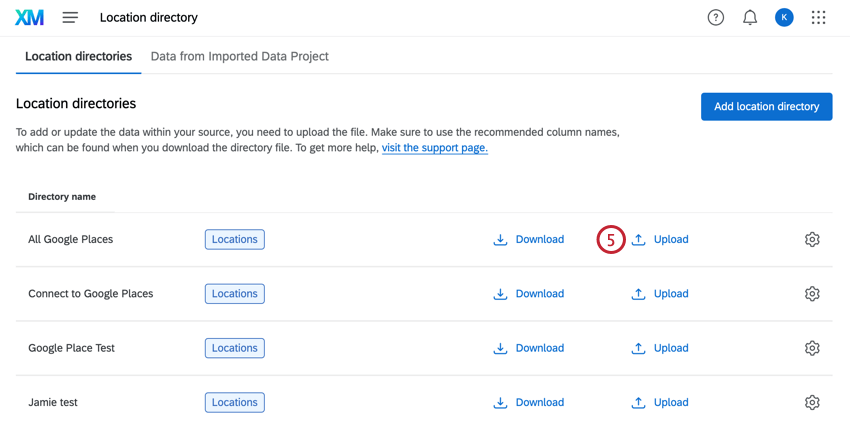850x423 pixels.
Task: Click Locations tag for All Google Places
Action: pos(235,239)
